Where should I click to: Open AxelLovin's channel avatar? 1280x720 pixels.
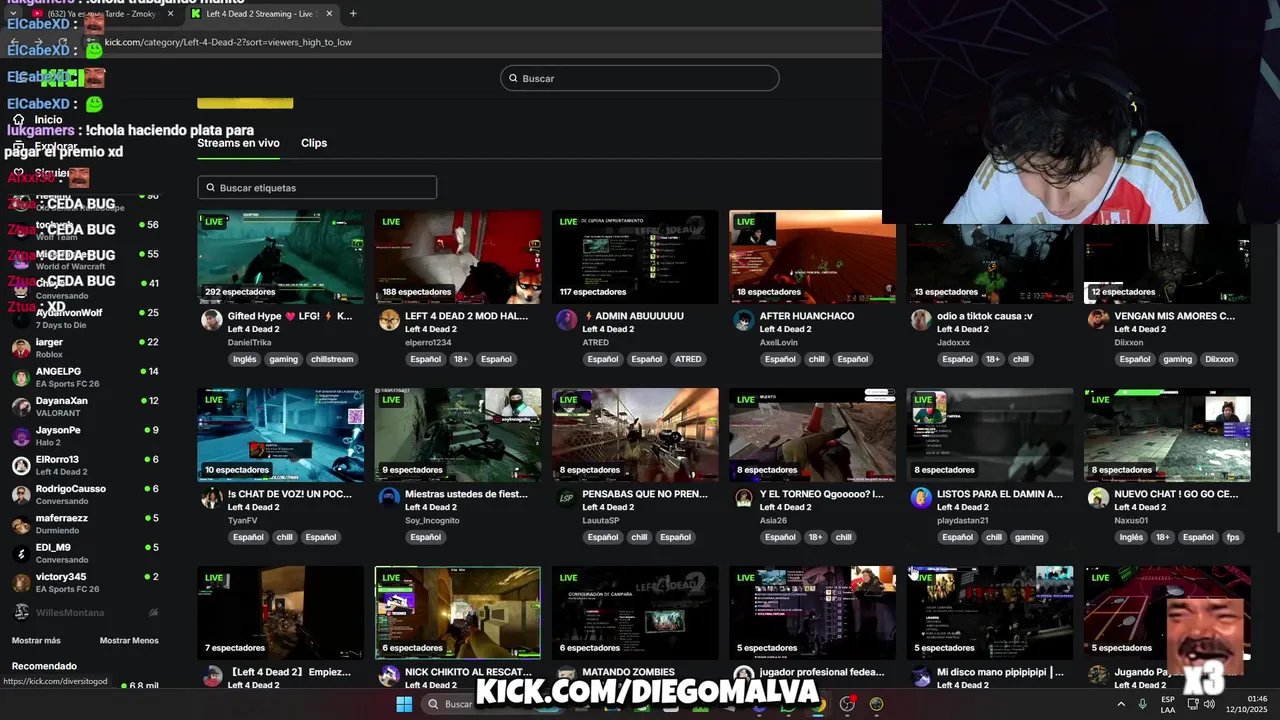coord(744,320)
